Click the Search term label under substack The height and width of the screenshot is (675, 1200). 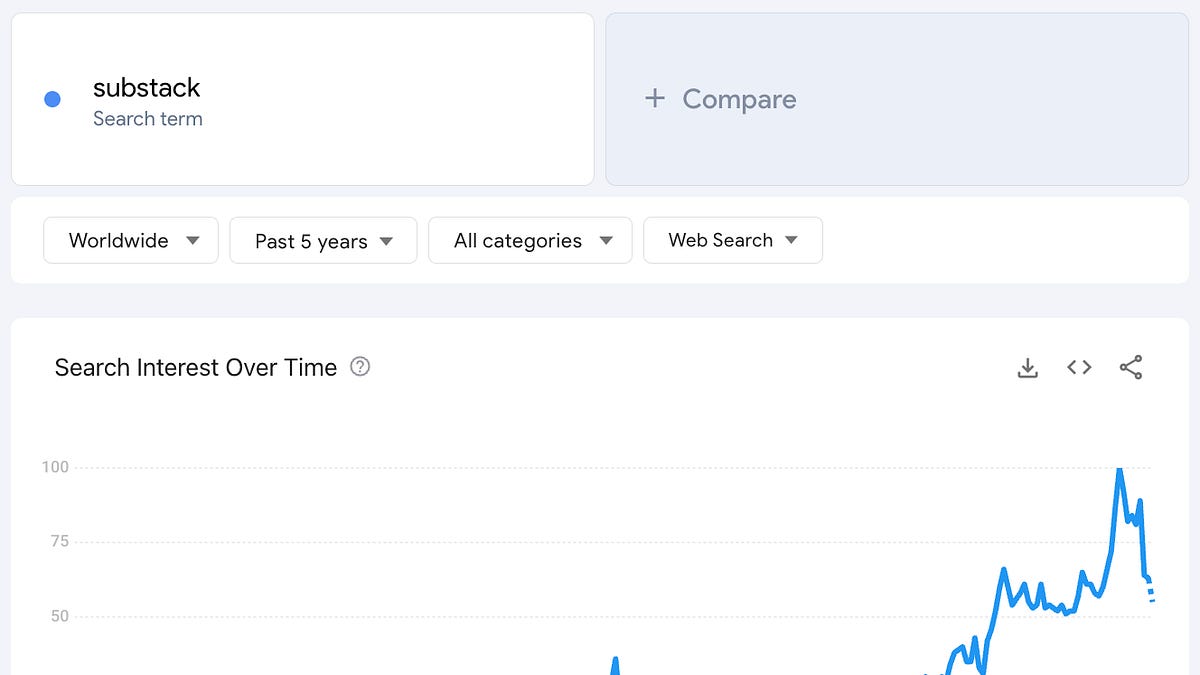(x=148, y=118)
